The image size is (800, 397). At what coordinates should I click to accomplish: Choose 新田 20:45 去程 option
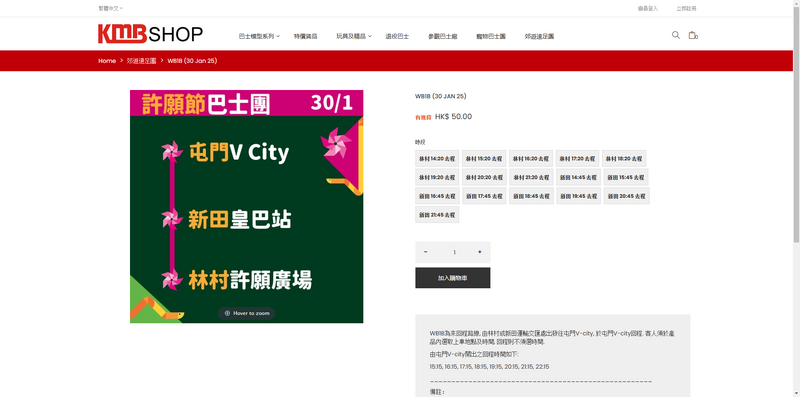coord(627,196)
